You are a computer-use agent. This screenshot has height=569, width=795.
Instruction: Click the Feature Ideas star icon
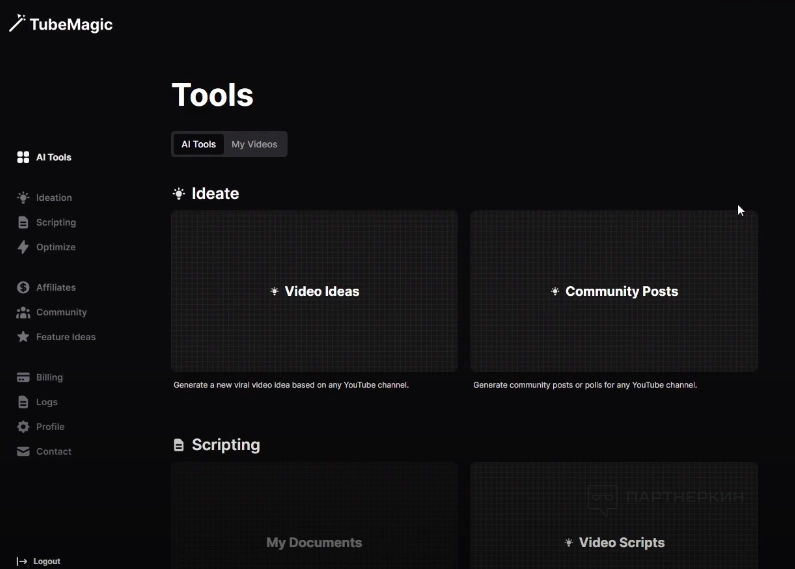point(23,337)
